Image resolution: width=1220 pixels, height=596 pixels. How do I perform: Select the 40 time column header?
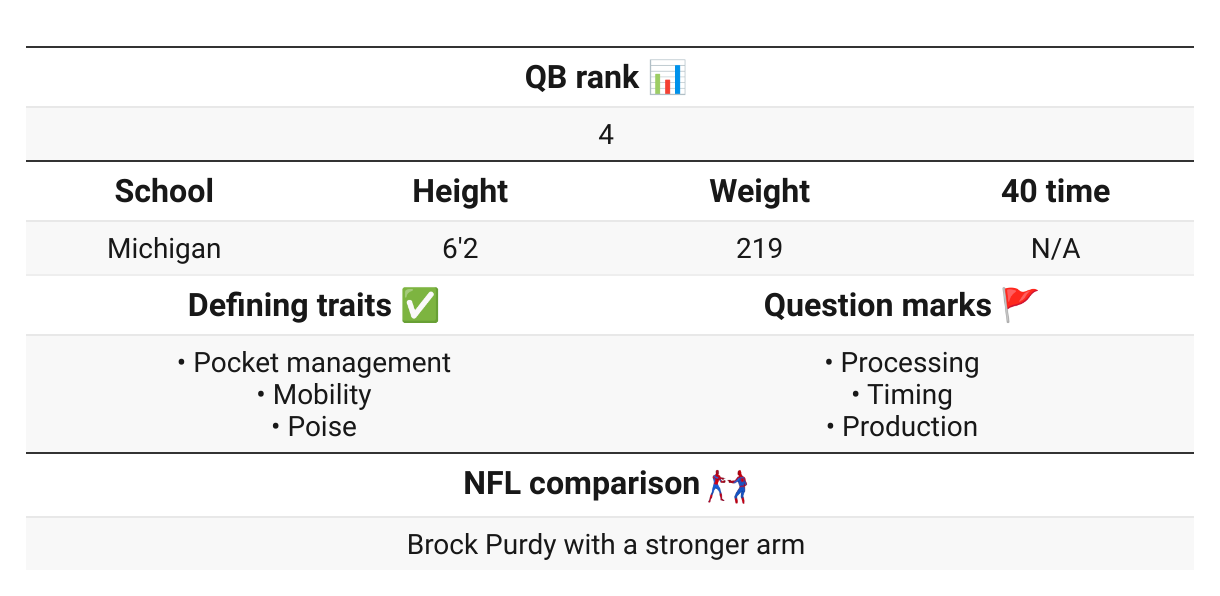tap(1056, 191)
